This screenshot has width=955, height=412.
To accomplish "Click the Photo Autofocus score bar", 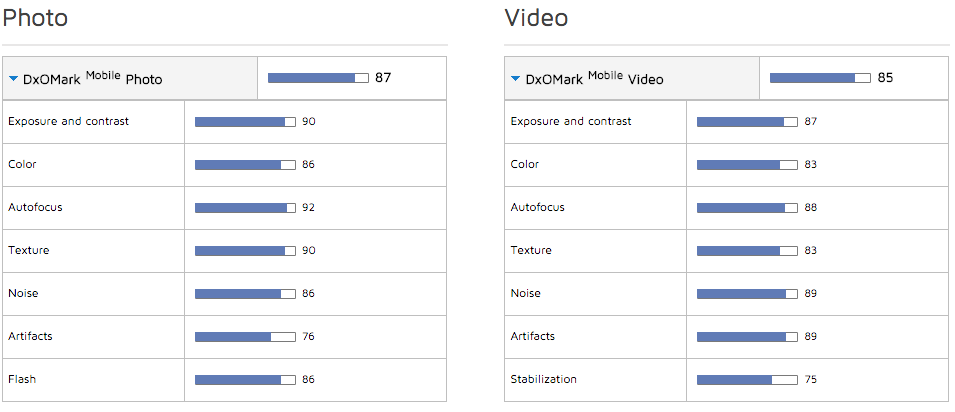I will click(x=245, y=208).
